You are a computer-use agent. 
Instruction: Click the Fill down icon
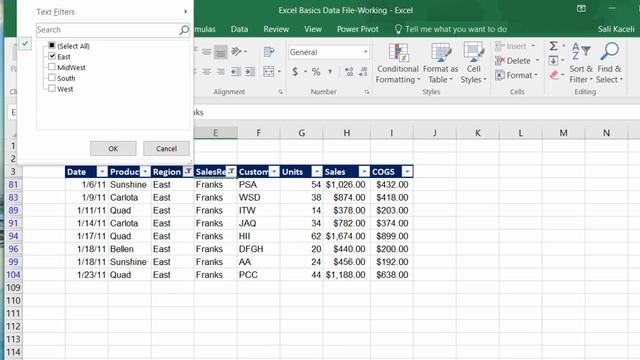[553, 61]
